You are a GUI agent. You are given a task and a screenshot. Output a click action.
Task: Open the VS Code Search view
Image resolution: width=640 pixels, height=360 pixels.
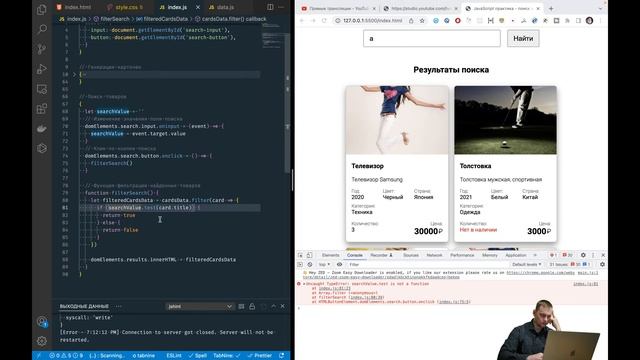pos(42,29)
